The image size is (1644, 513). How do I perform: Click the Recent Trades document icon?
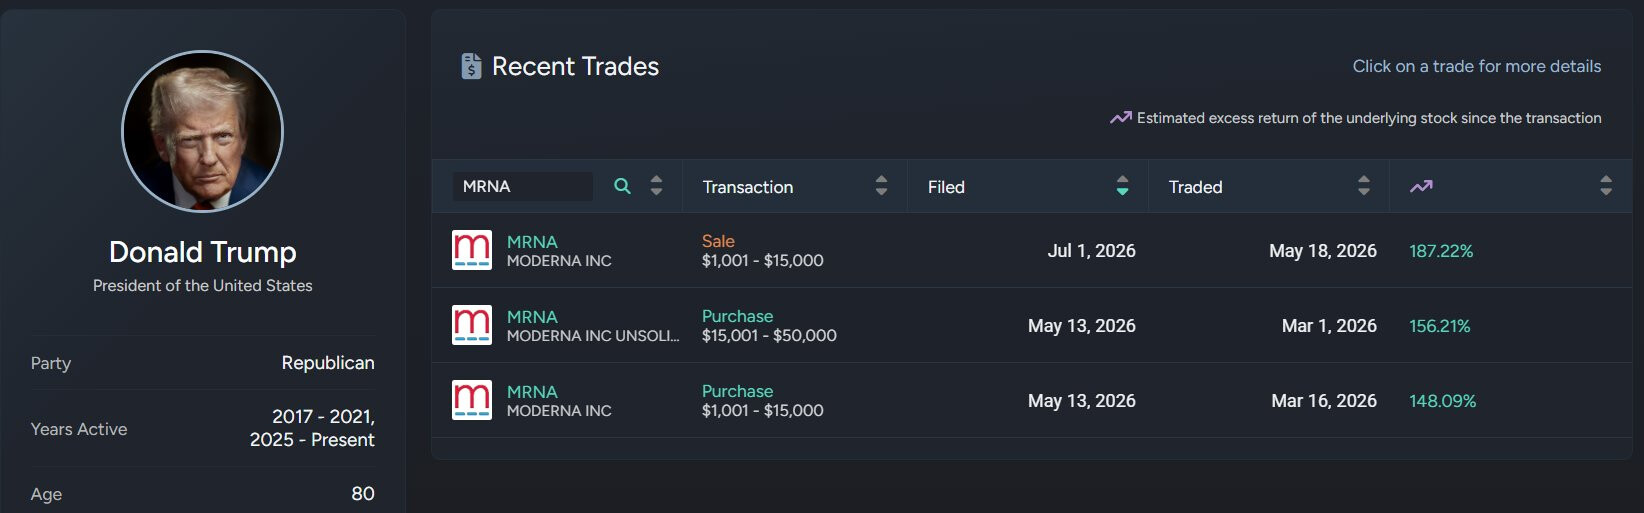click(x=471, y=66)
